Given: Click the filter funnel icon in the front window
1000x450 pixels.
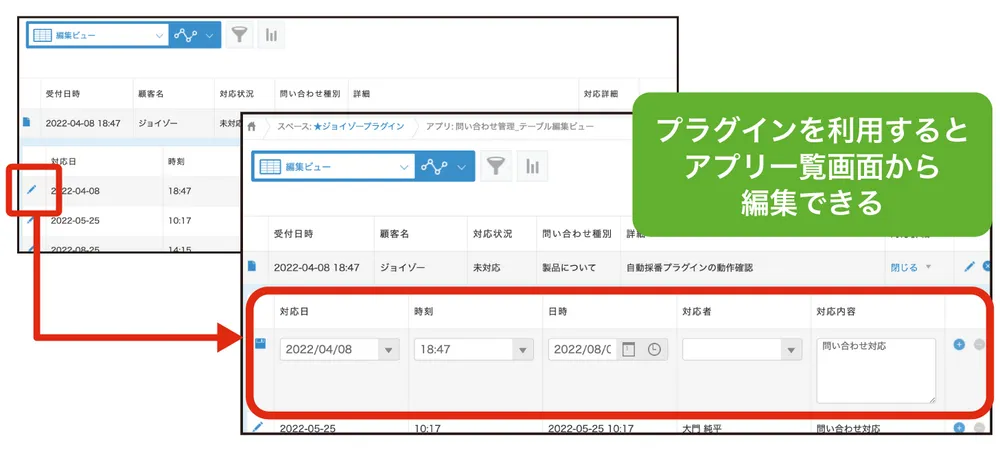Looking at the screenshot, I should point(496,166).
